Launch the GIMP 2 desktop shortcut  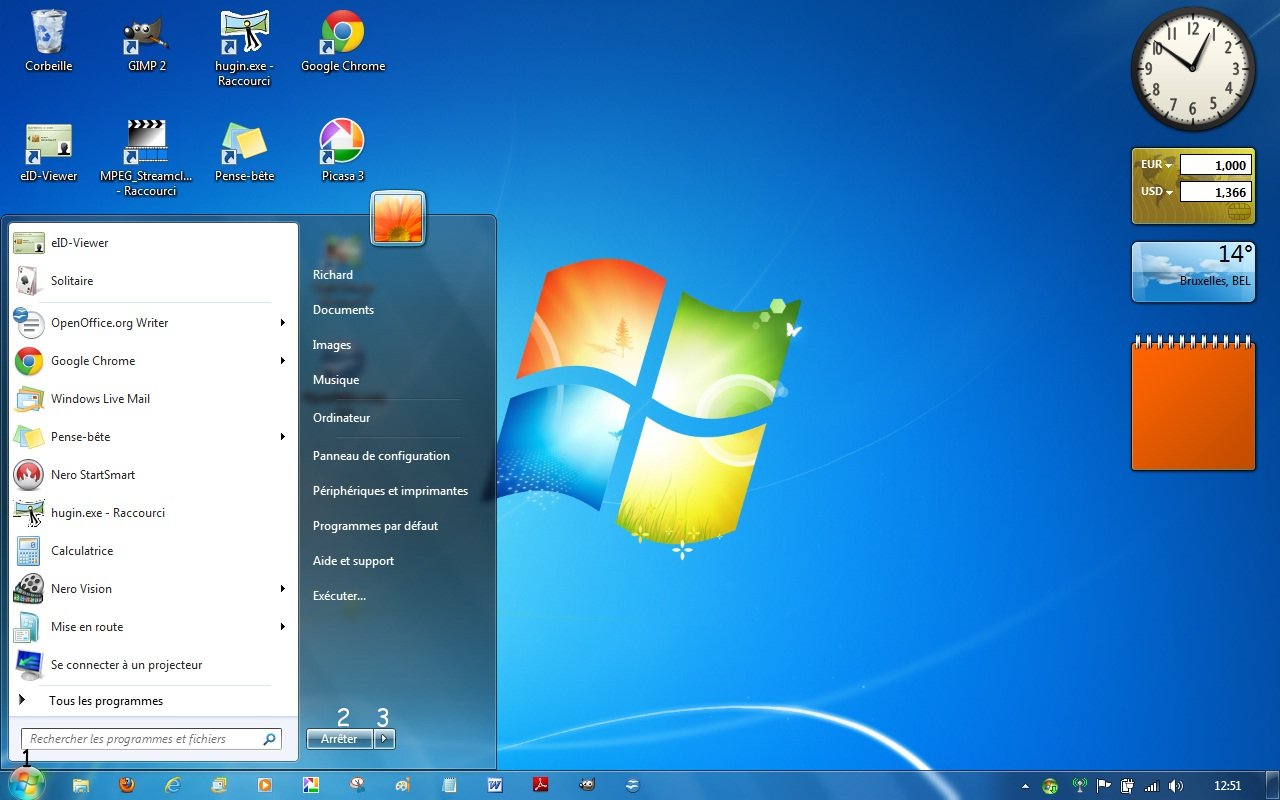pyautogui.click(x=147, y=40)
